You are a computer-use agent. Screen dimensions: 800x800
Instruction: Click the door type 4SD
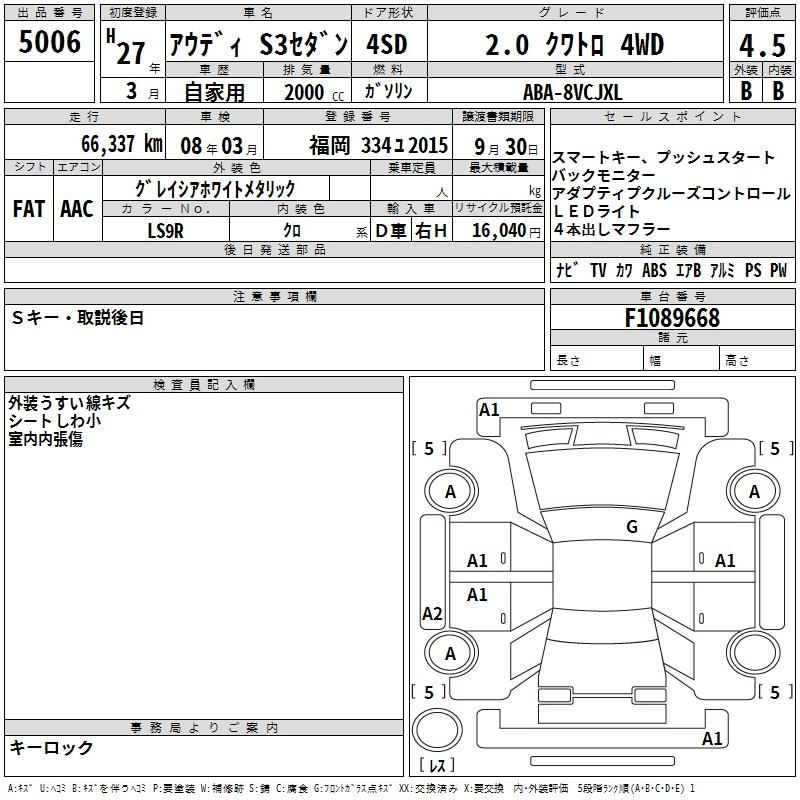tap(387, 45)
